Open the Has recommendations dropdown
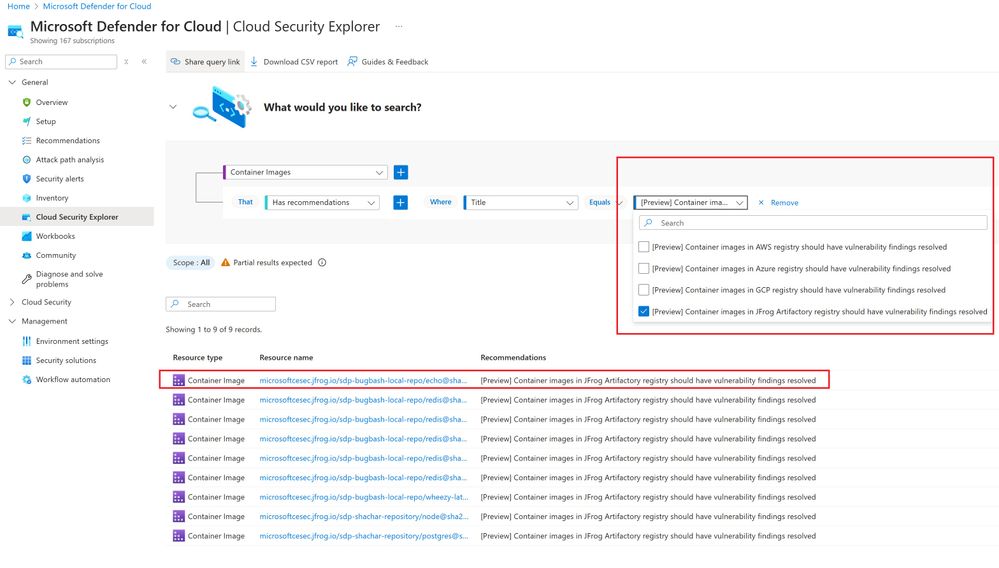The width and height of the screenshot is (999, 568). coord(322,202)
